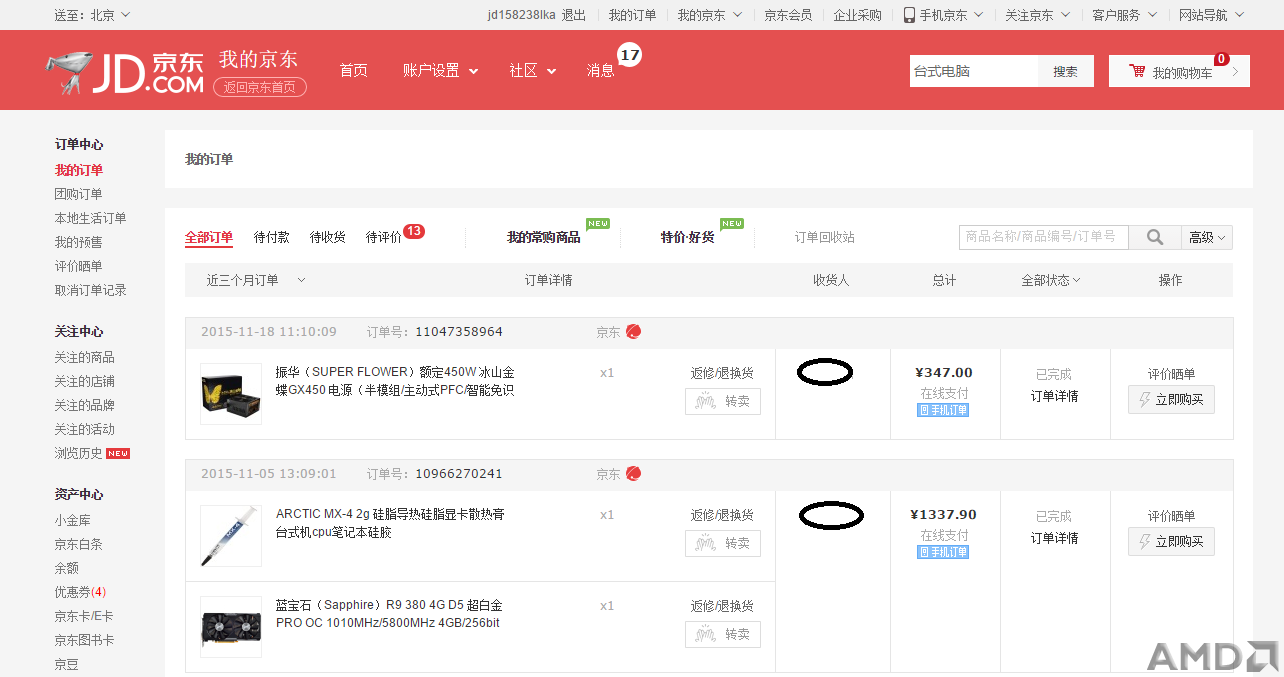Click 手机订单 tag on ¥1337.90 order
The width and height of the screenshot is (1284, 677).
coord(943,552)
